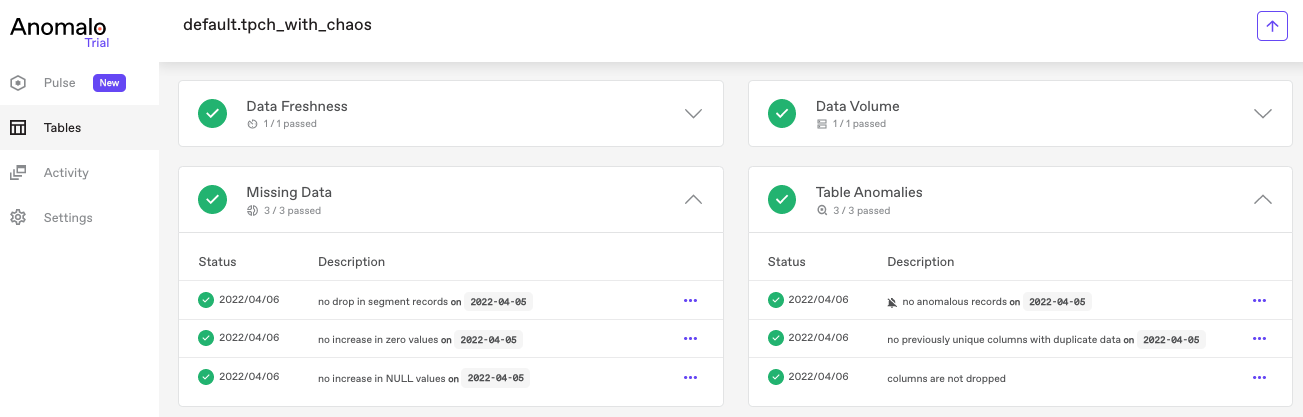1303x417 pixels.
Task: Open more options for NULL values check
Action: pos(690,378)
